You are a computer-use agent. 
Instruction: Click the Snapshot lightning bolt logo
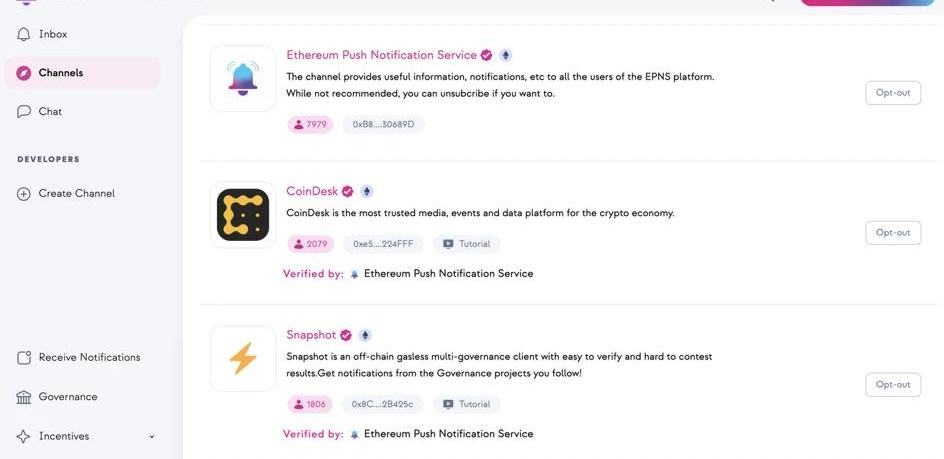click(x=243, y=358)
